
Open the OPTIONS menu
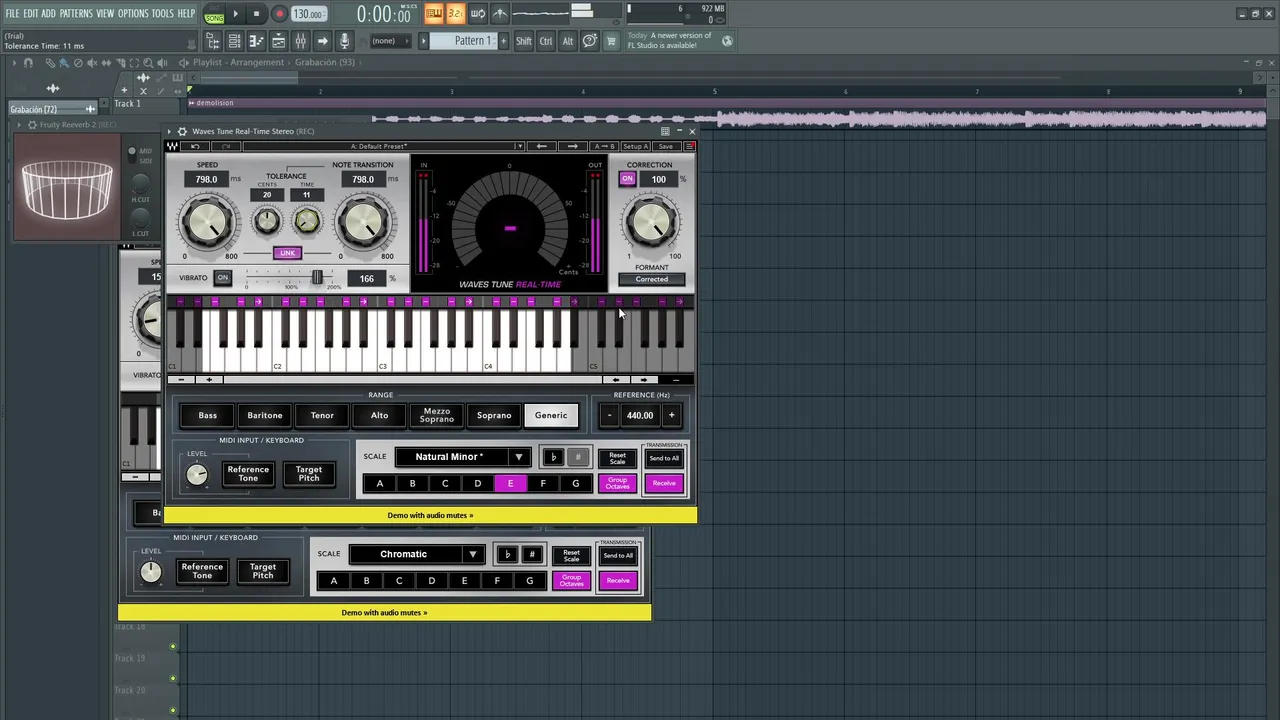point(133,13)
